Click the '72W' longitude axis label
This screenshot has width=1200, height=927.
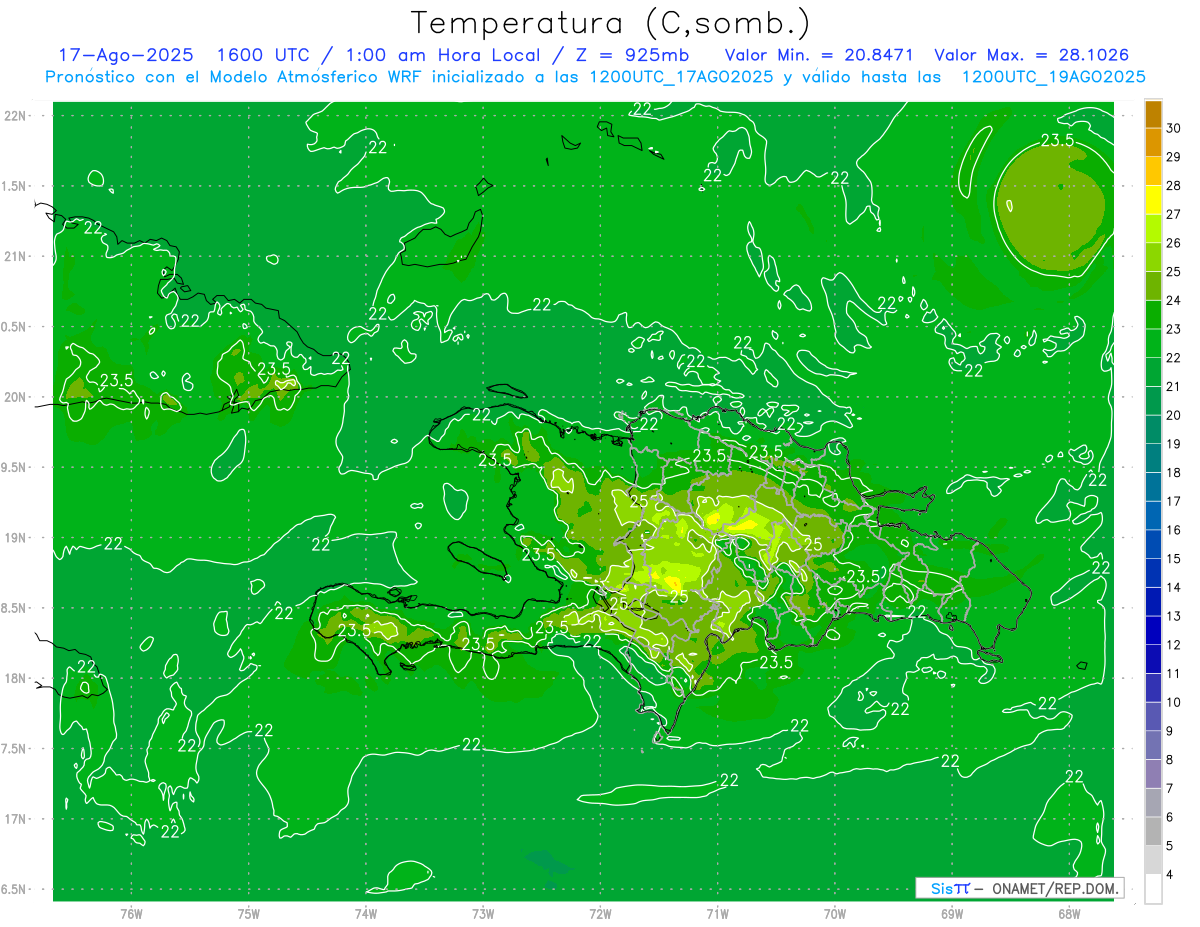pos(600,913)
